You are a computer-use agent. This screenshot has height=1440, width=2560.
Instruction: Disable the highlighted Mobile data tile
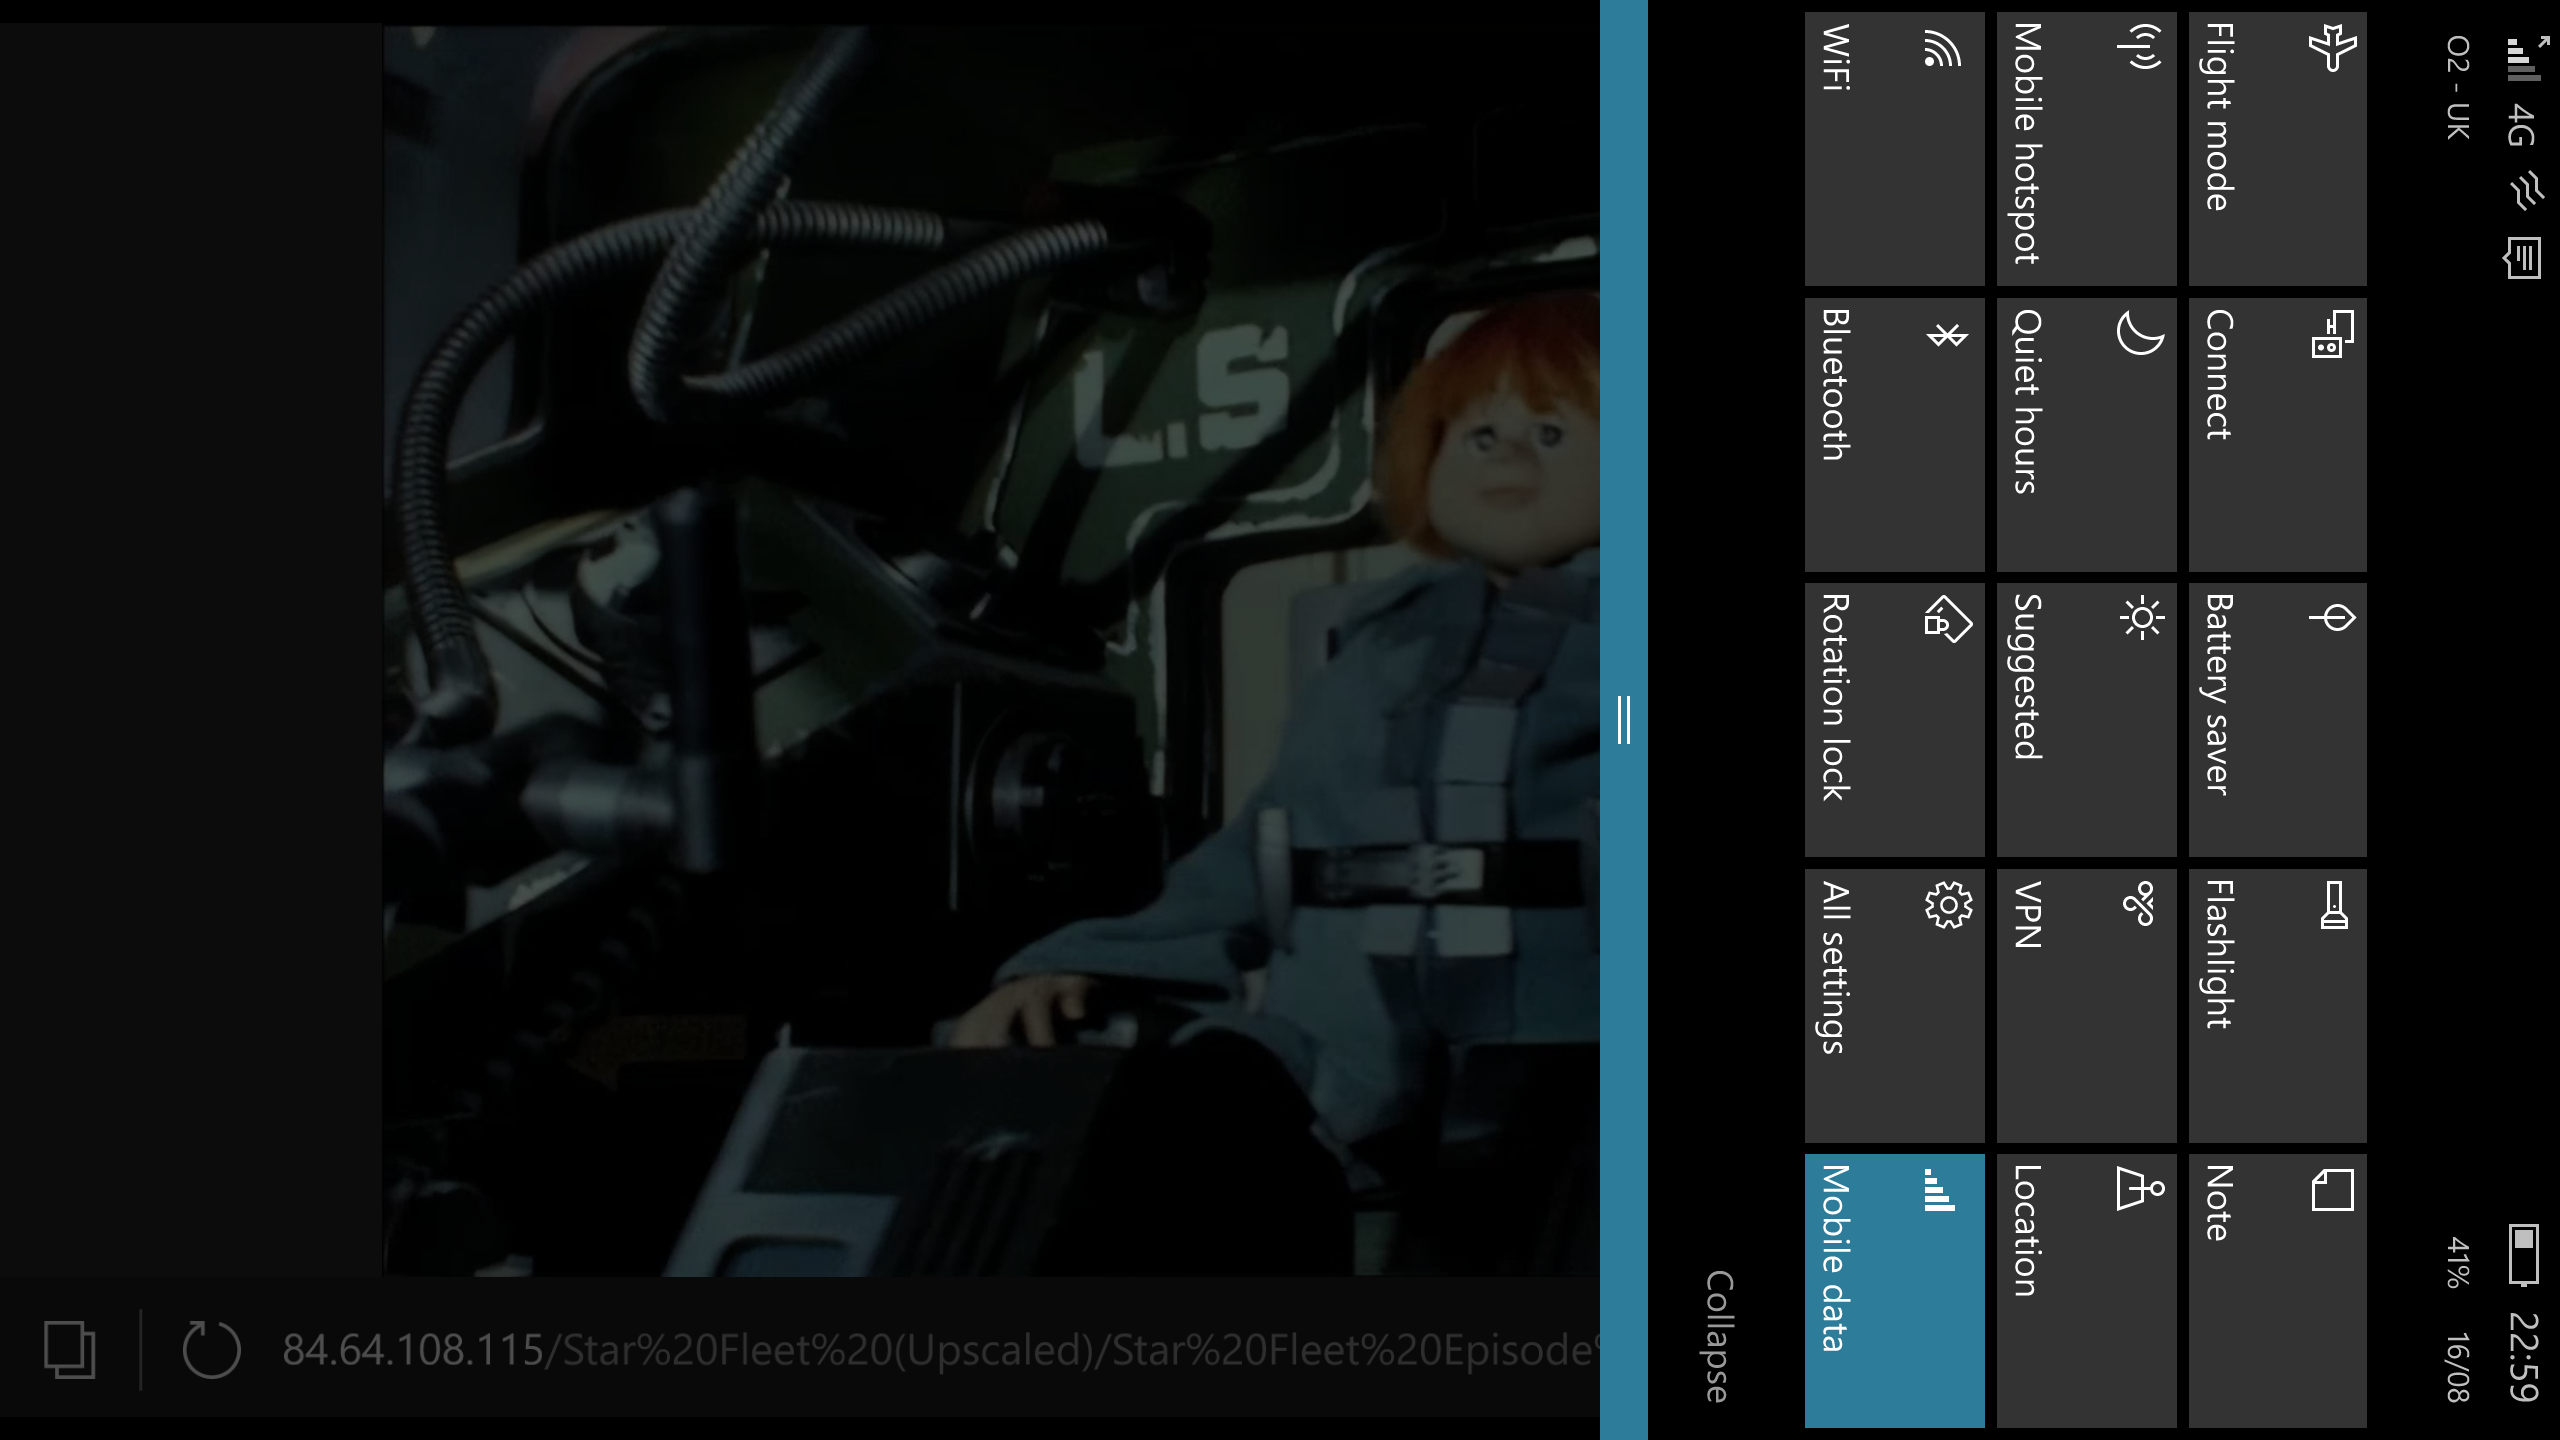click(x=1894, y=1291)
